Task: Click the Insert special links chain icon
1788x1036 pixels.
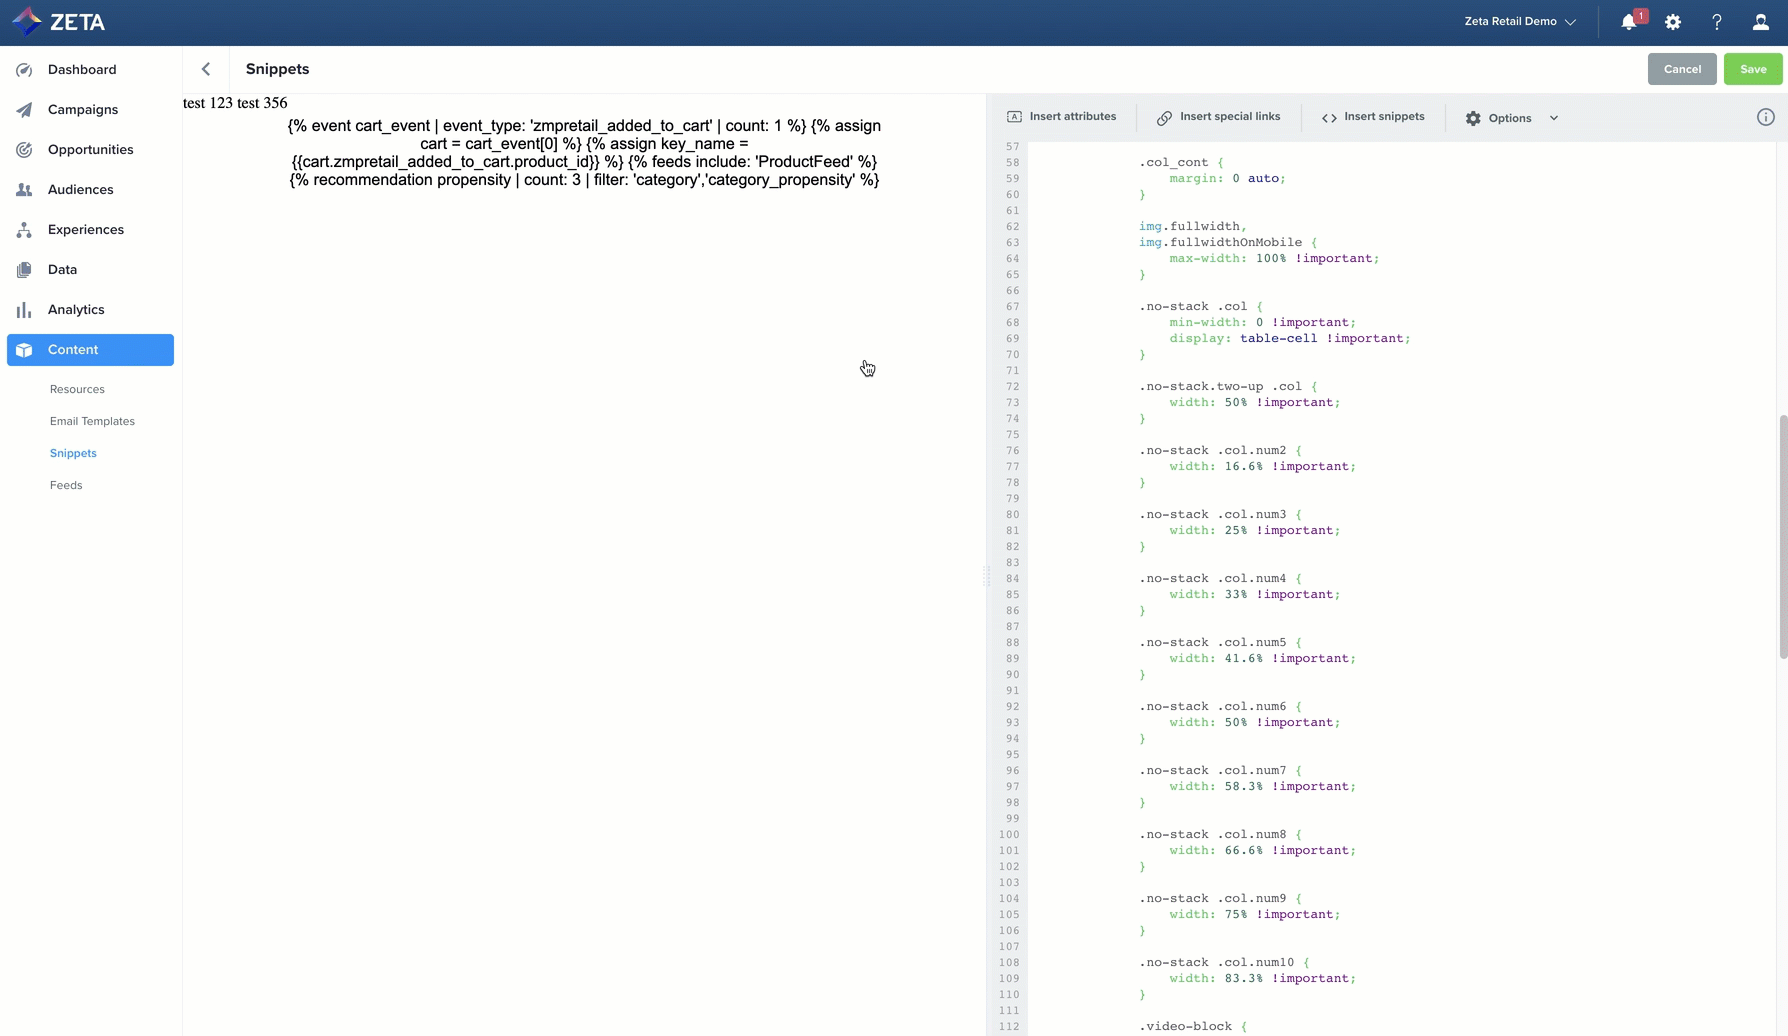Action: pos(1164,118)
